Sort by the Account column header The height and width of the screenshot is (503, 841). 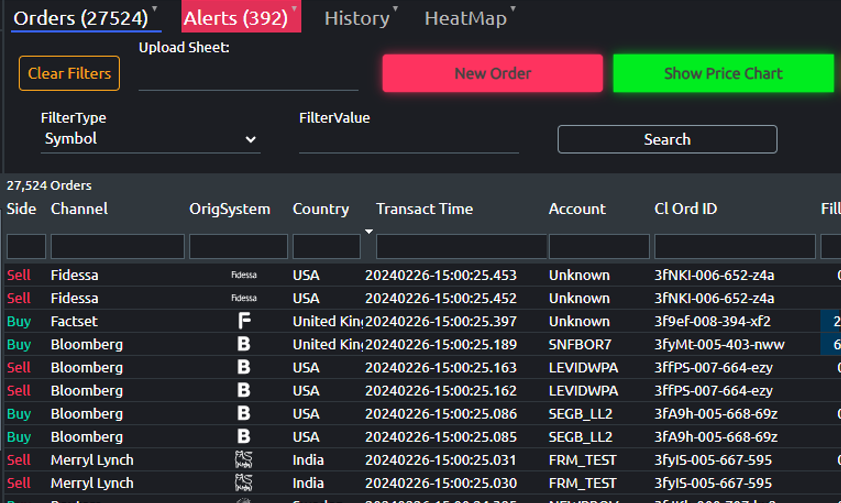[577, 209]
